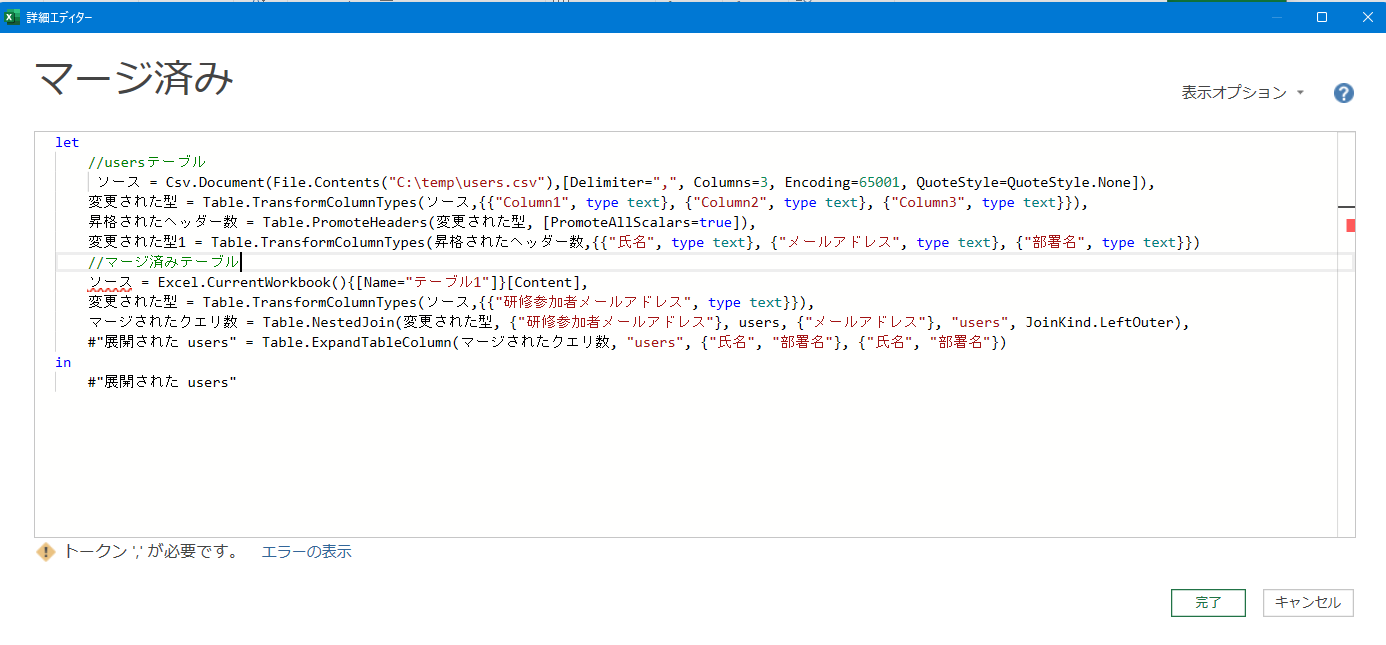The image size is (1386, 645).
Task: Click the underlined ソース on the Excel.CurrentWorkbook line
Action: [x=109, y=283]
